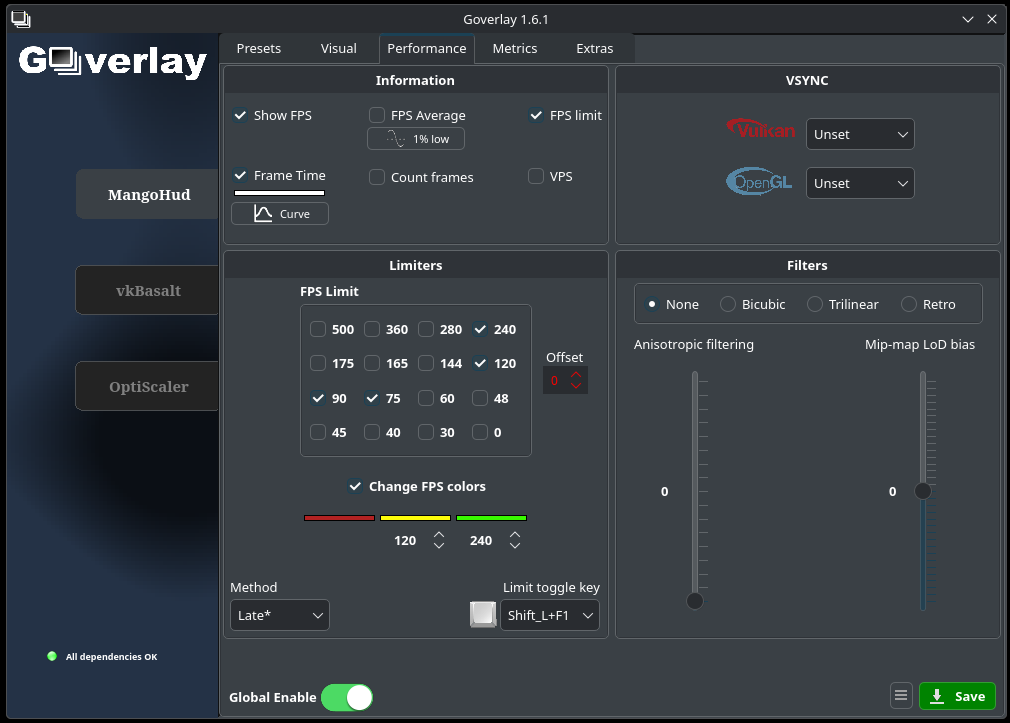This screenshot has height=723, width=1010.
Task: Open the Shift_L+F1 toggle key dropdown
Action: tap(549, 615)
